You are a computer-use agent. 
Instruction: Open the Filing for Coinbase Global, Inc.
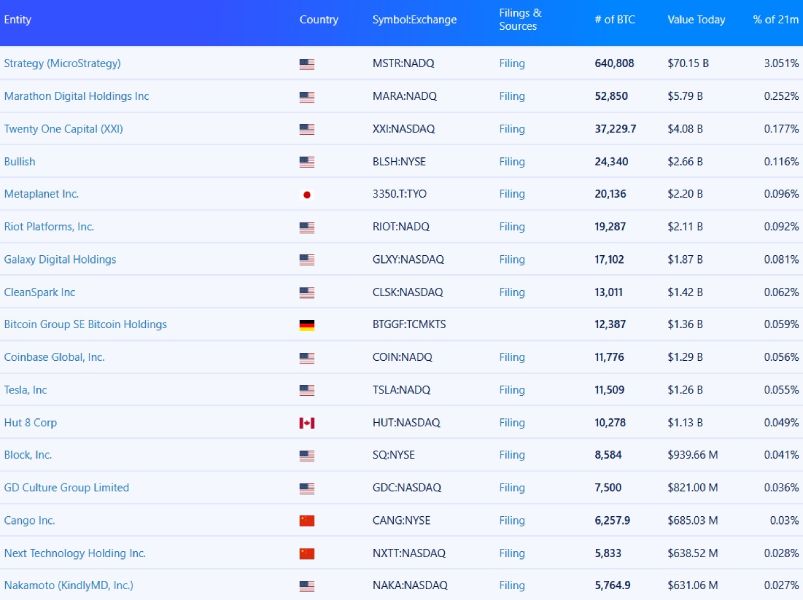511,357
